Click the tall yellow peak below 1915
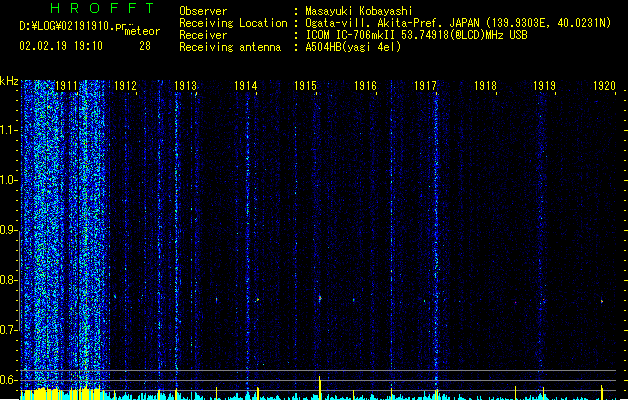This screenshot has width=629, height=400. click(320, 388)
